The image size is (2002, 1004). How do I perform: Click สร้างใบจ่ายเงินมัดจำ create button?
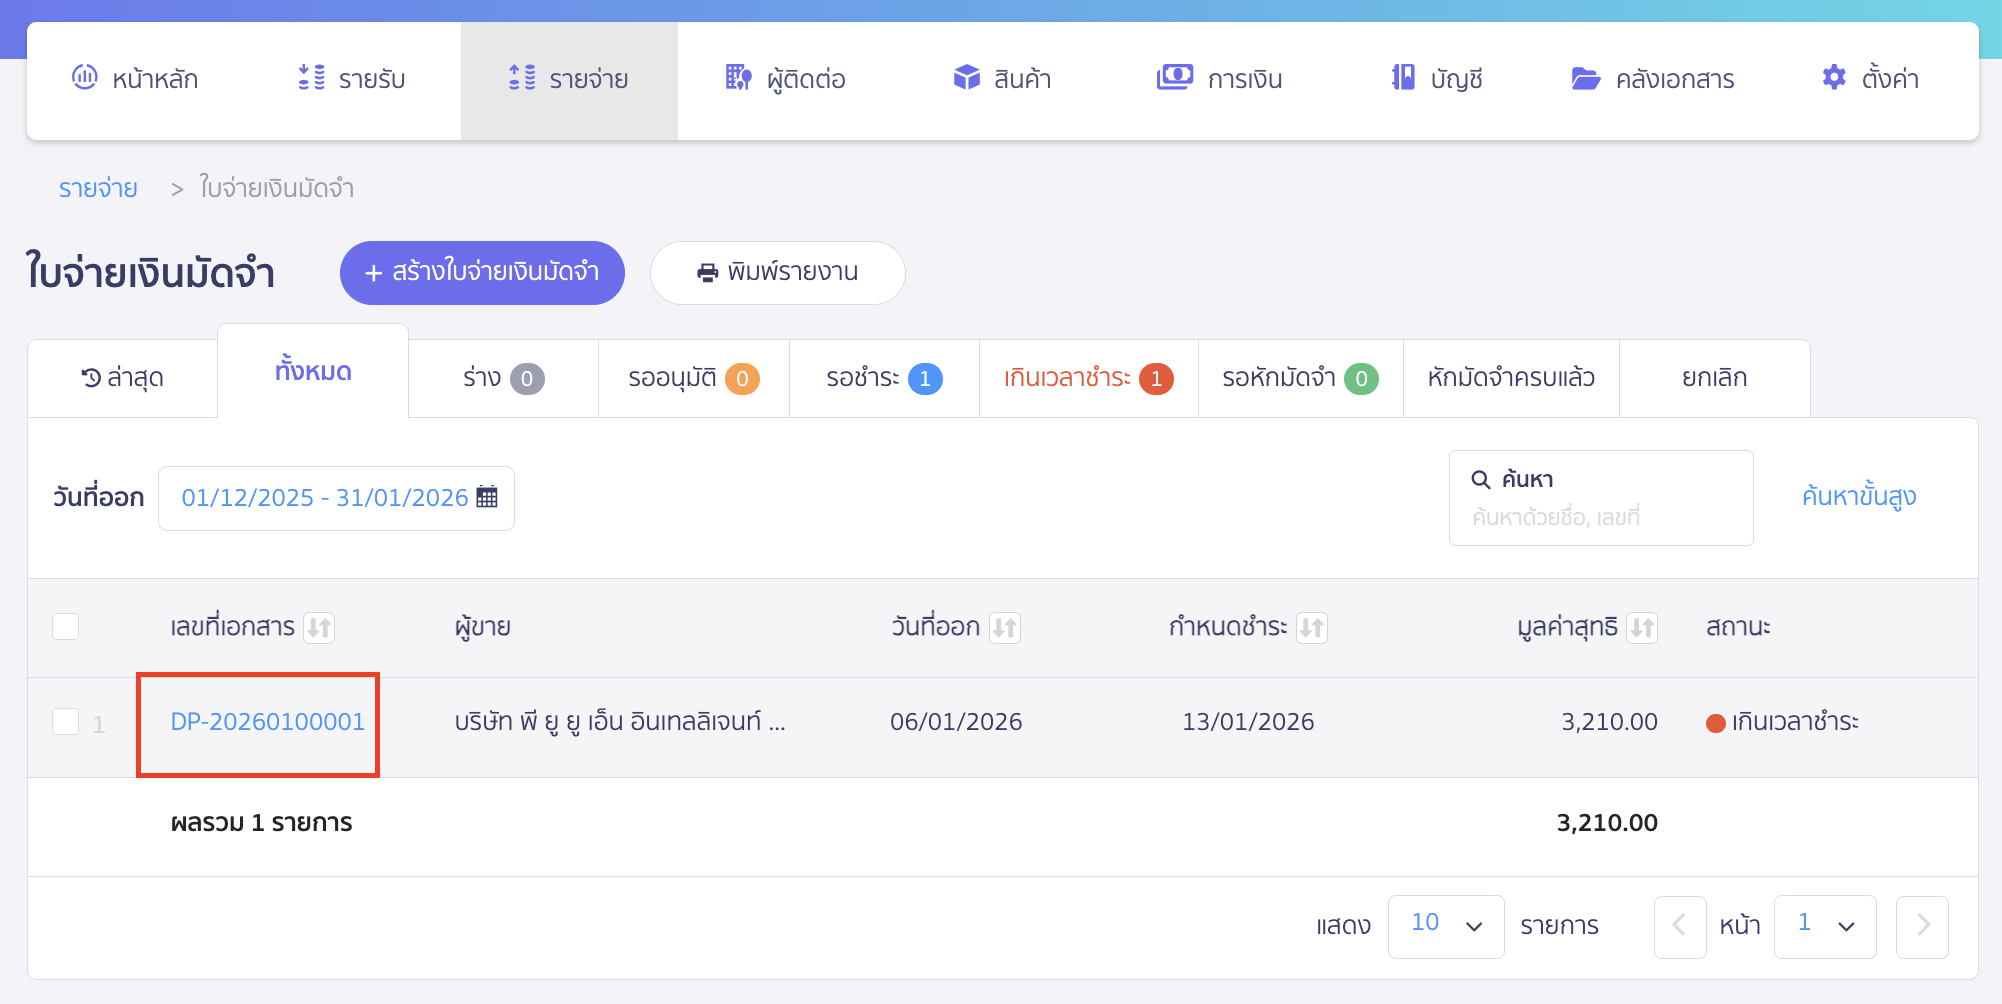click(481, 272)
